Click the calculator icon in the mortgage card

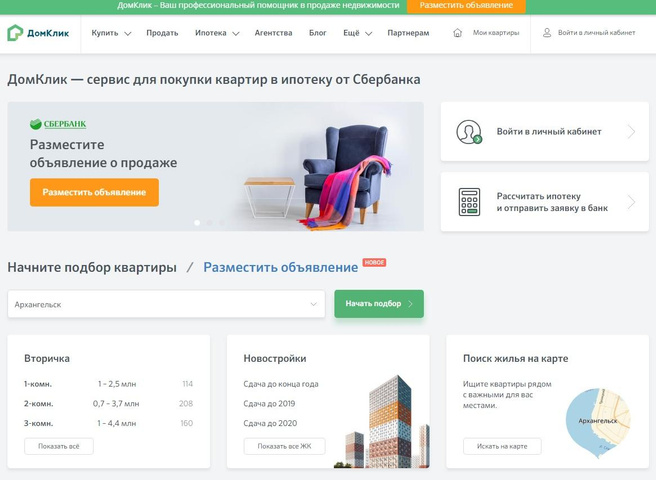(469, 202)
